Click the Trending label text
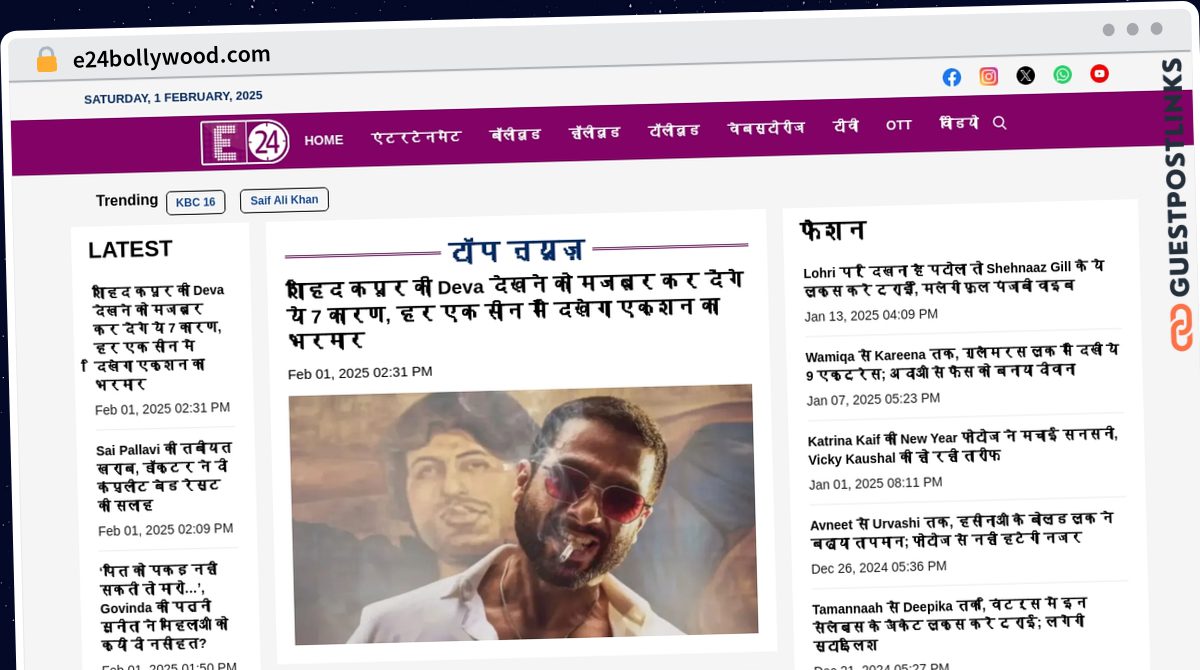The image size is (1200, 670). 127,200
